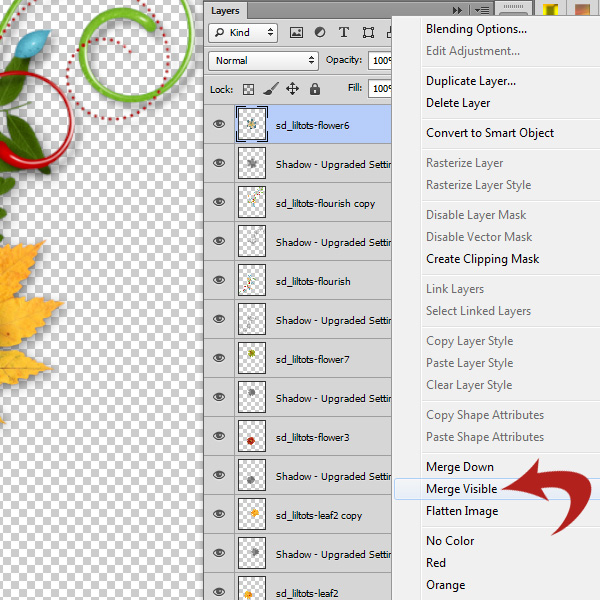
Task: Click the sd_liltots-flower6 layer thumbnail
Action: click(252, 124)
